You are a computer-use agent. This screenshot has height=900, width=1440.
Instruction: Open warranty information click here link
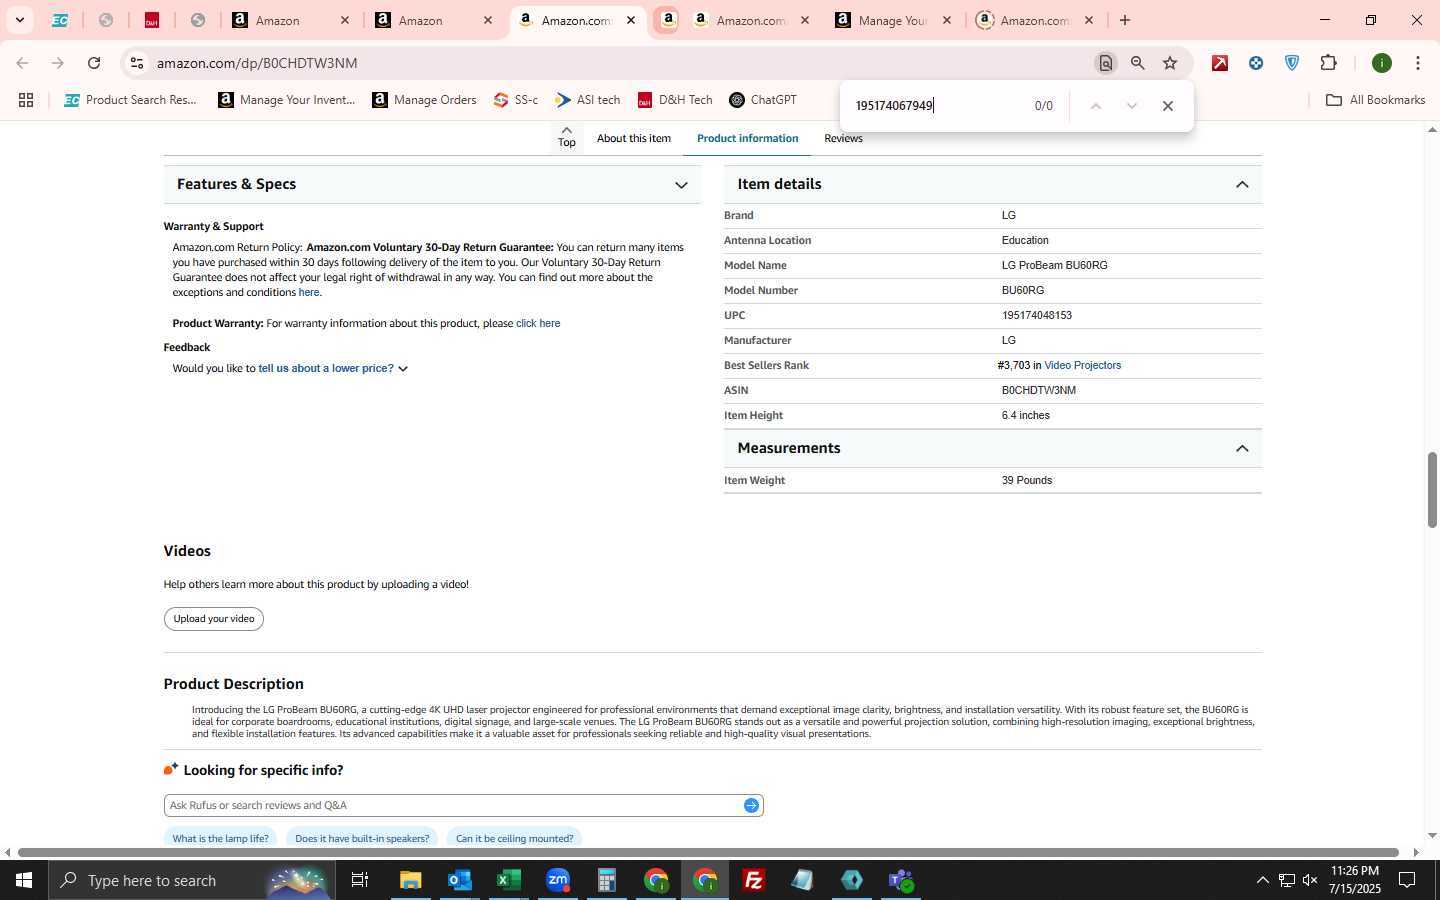(538, 324)
